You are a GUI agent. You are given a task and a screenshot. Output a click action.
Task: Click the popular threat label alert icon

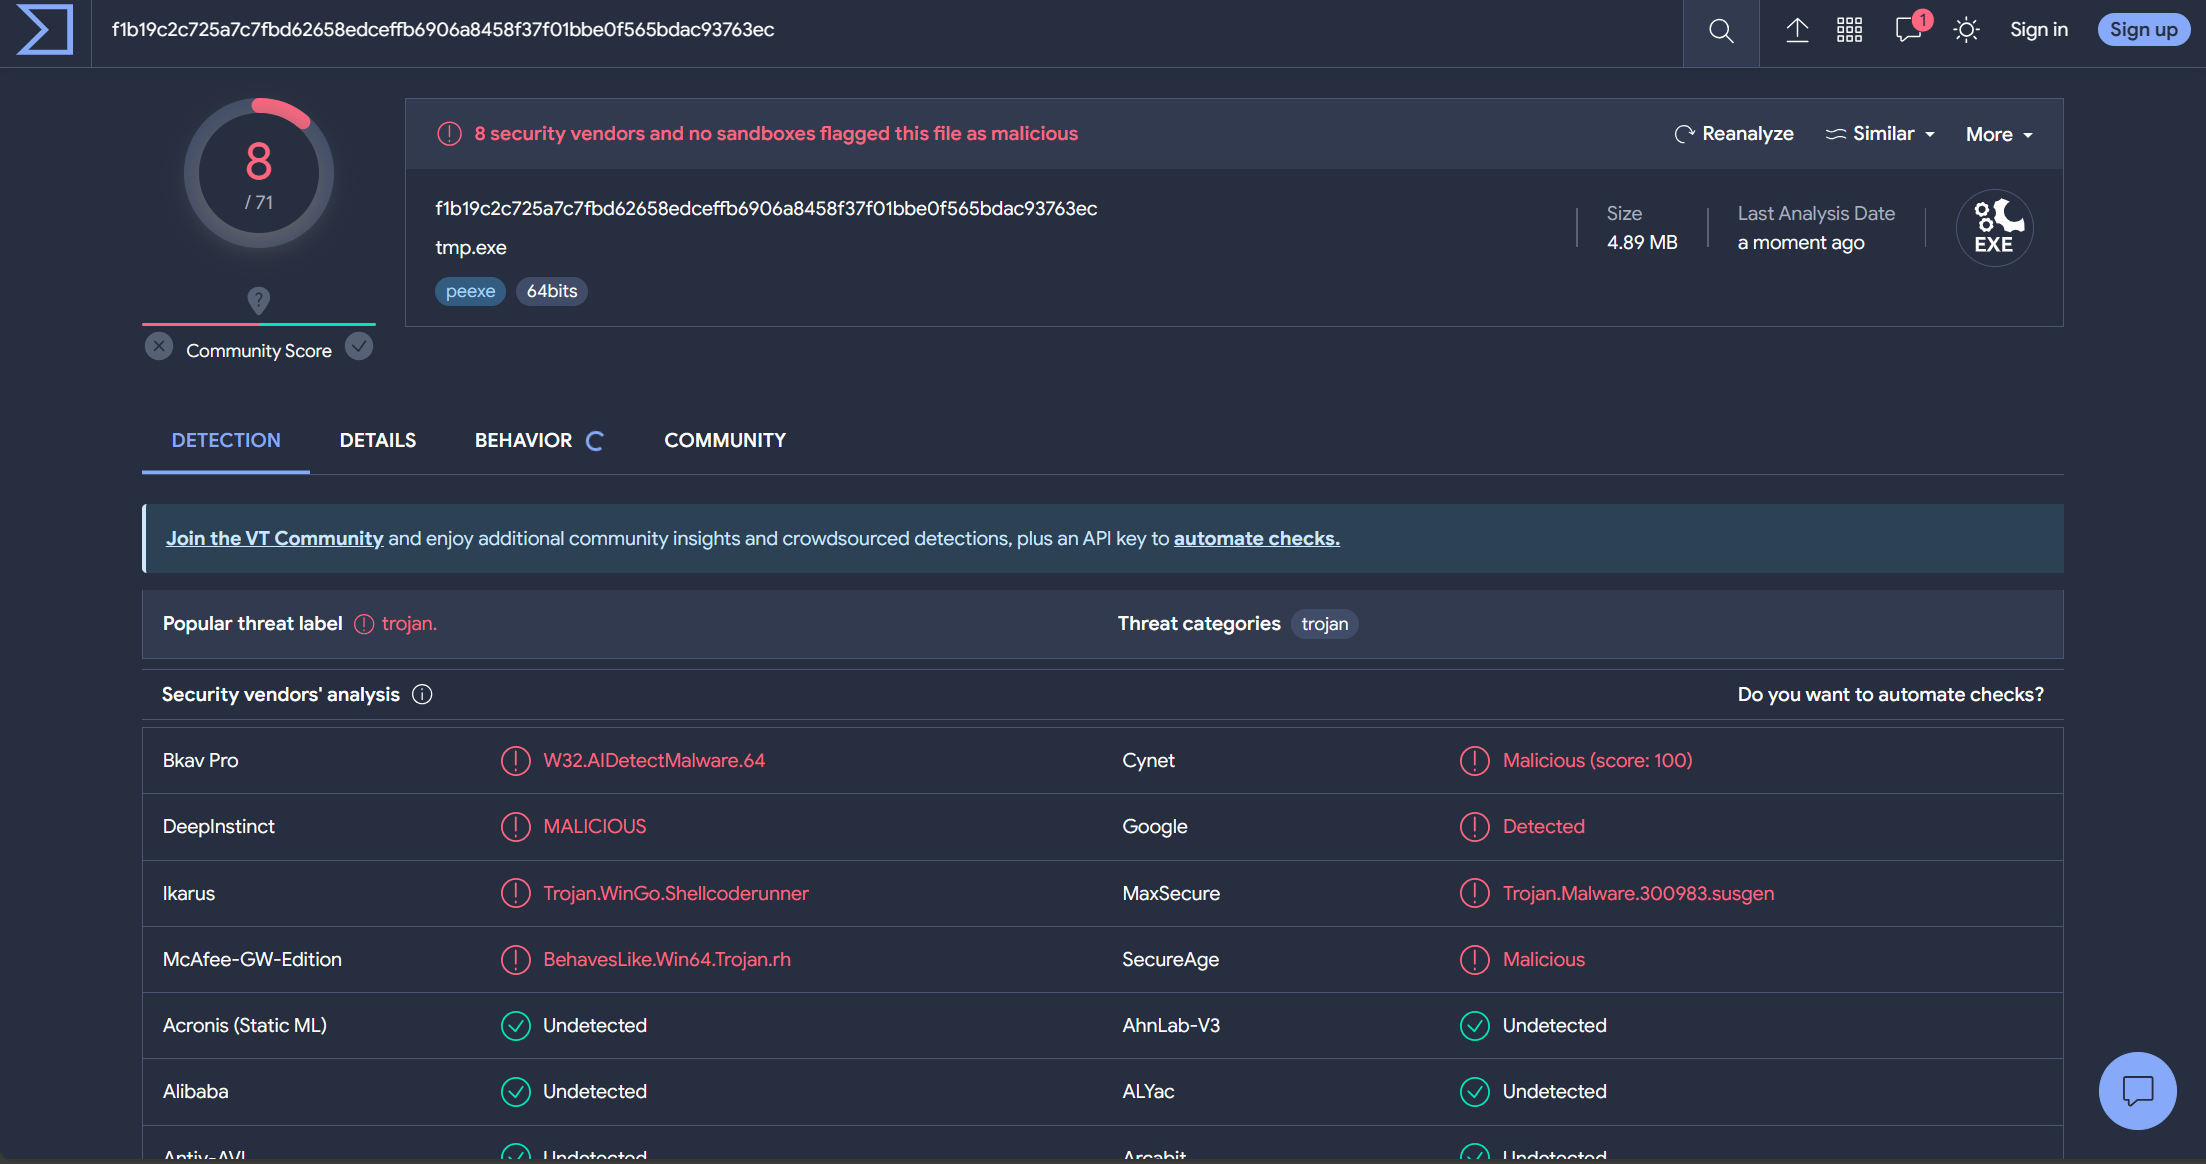pyautogui.click(x=364, y=624)
